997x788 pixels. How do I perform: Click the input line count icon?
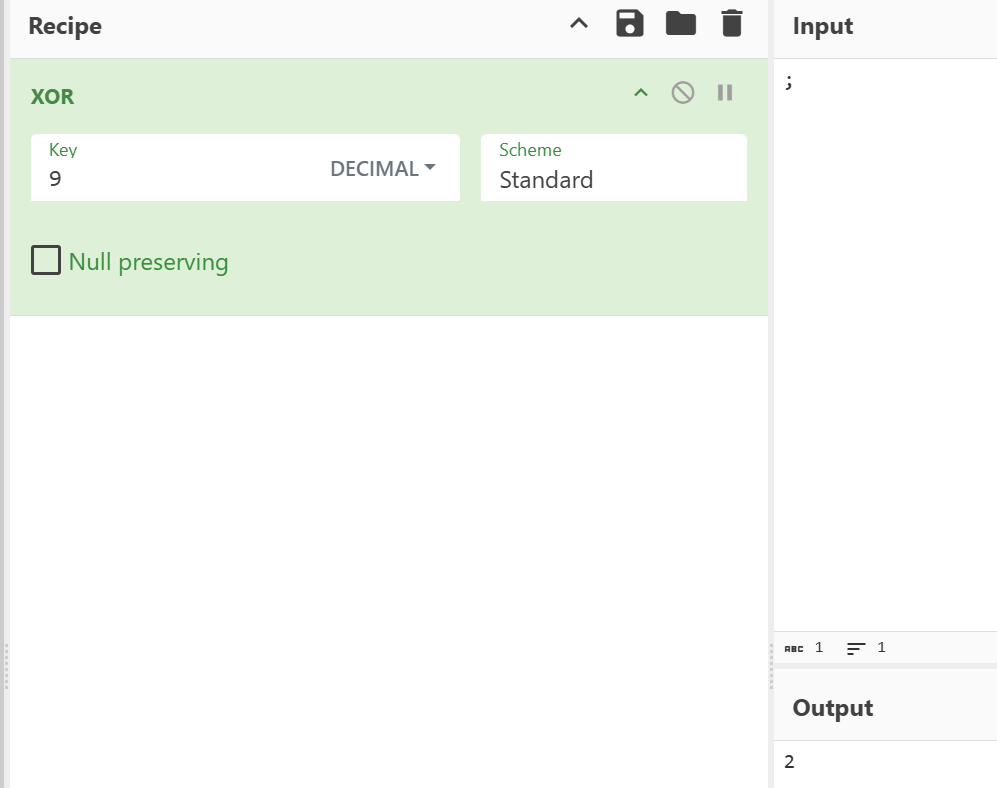pos(856,648)
